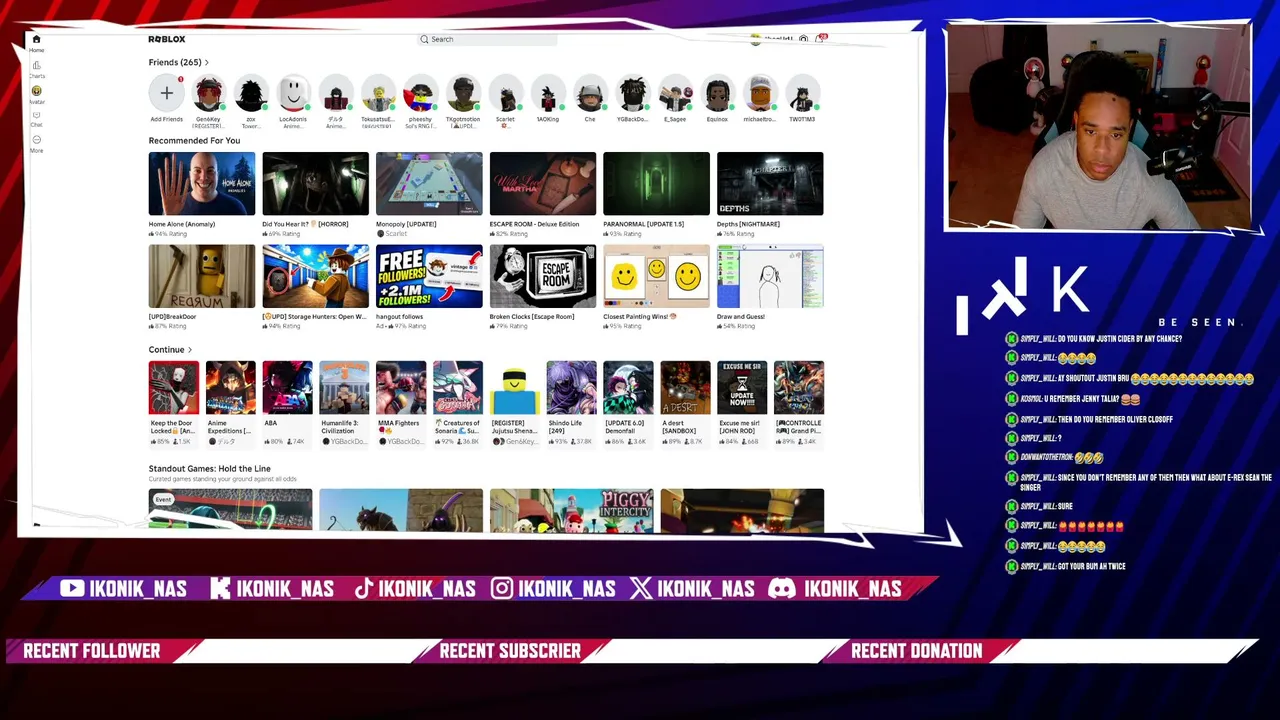
Task: Continue playing [UPDATE 6.0] Demonfall
Action: (x=628, y=388)
